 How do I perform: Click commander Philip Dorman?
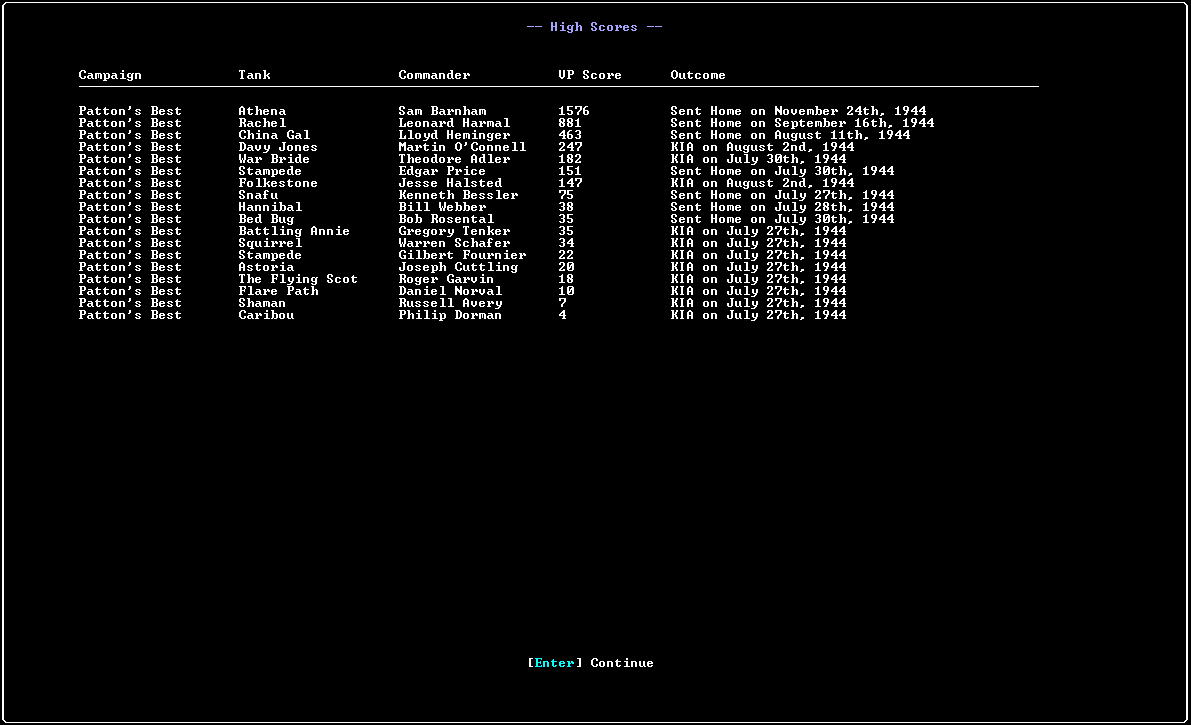click(450, 315)
